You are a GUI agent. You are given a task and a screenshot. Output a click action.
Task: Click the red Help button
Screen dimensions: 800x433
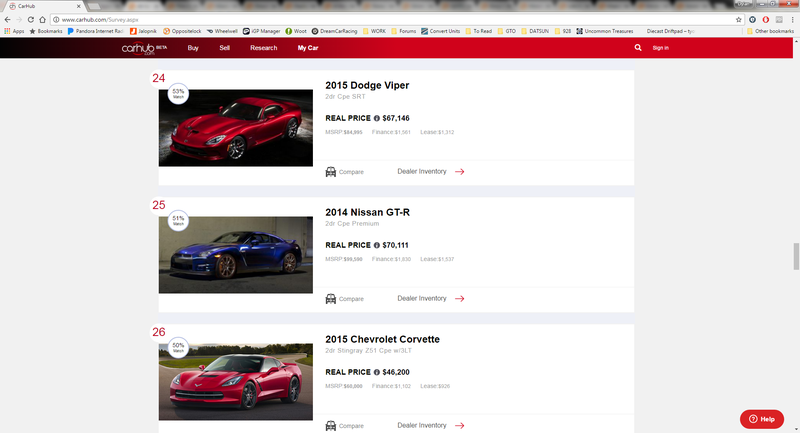pos(762,419)
